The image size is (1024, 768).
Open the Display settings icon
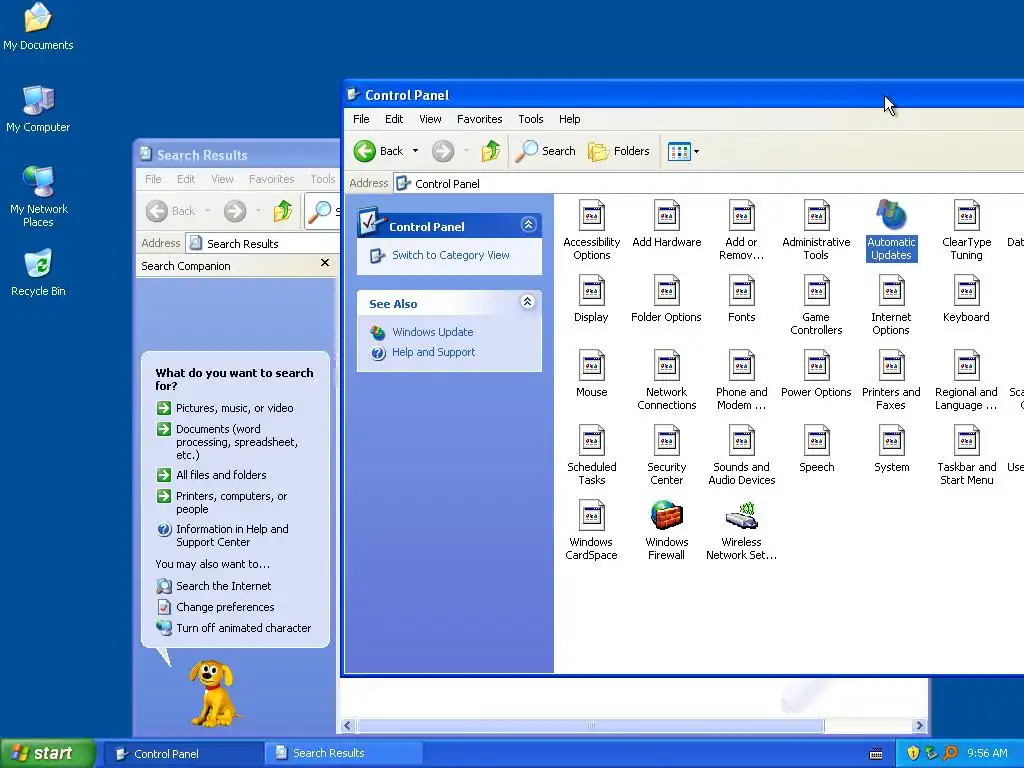pos(591,299)
